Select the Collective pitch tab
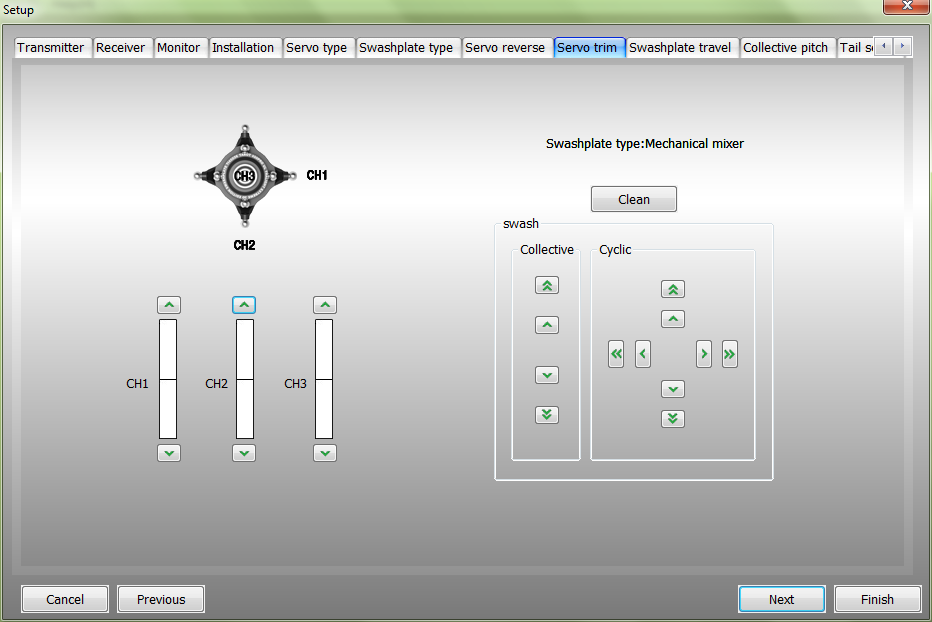Screen dimensions: 932x622 [785, 47]
